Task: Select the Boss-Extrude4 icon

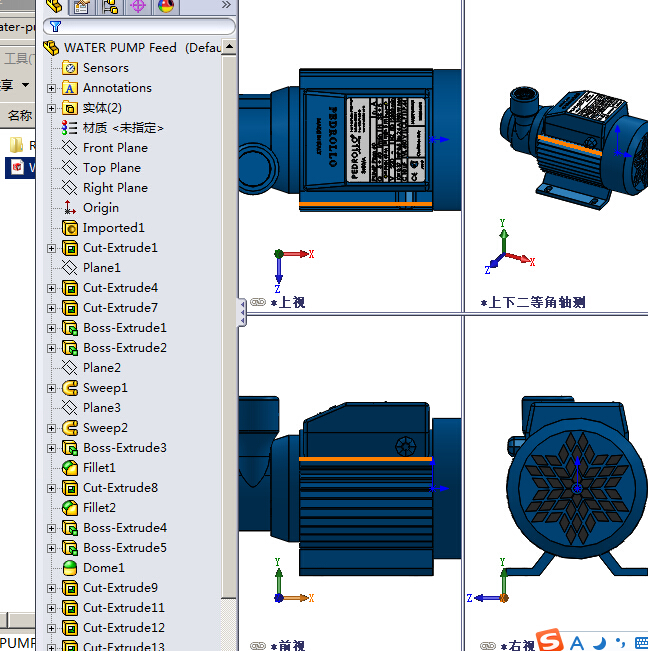Action: [69, 528]
